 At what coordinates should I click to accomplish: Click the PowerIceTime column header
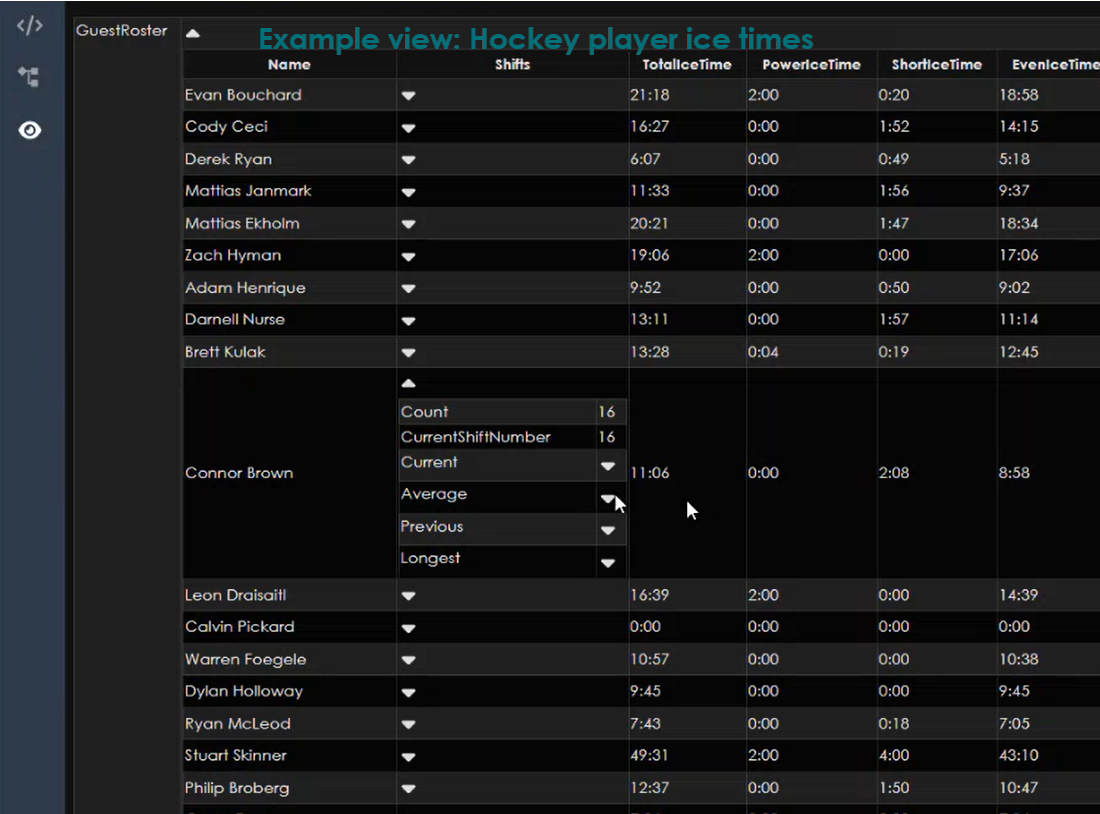coord(811,64)
